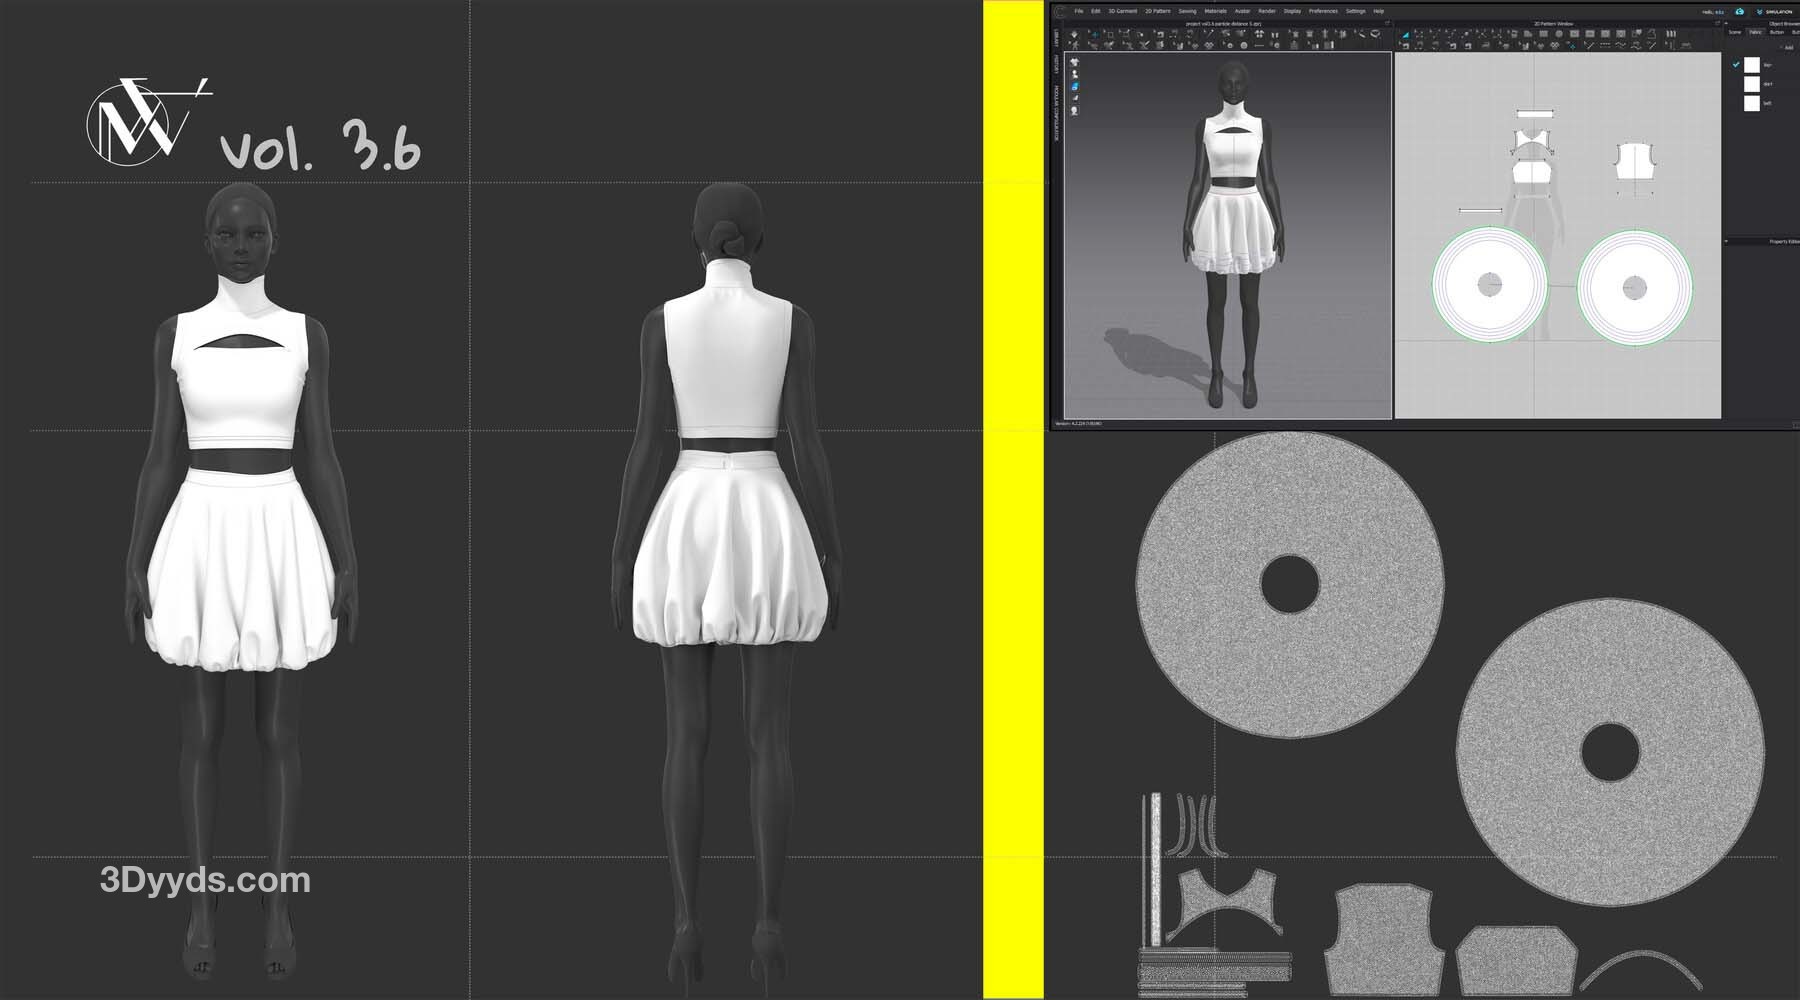Open the 3D Garment menu

coord(1123,11)
